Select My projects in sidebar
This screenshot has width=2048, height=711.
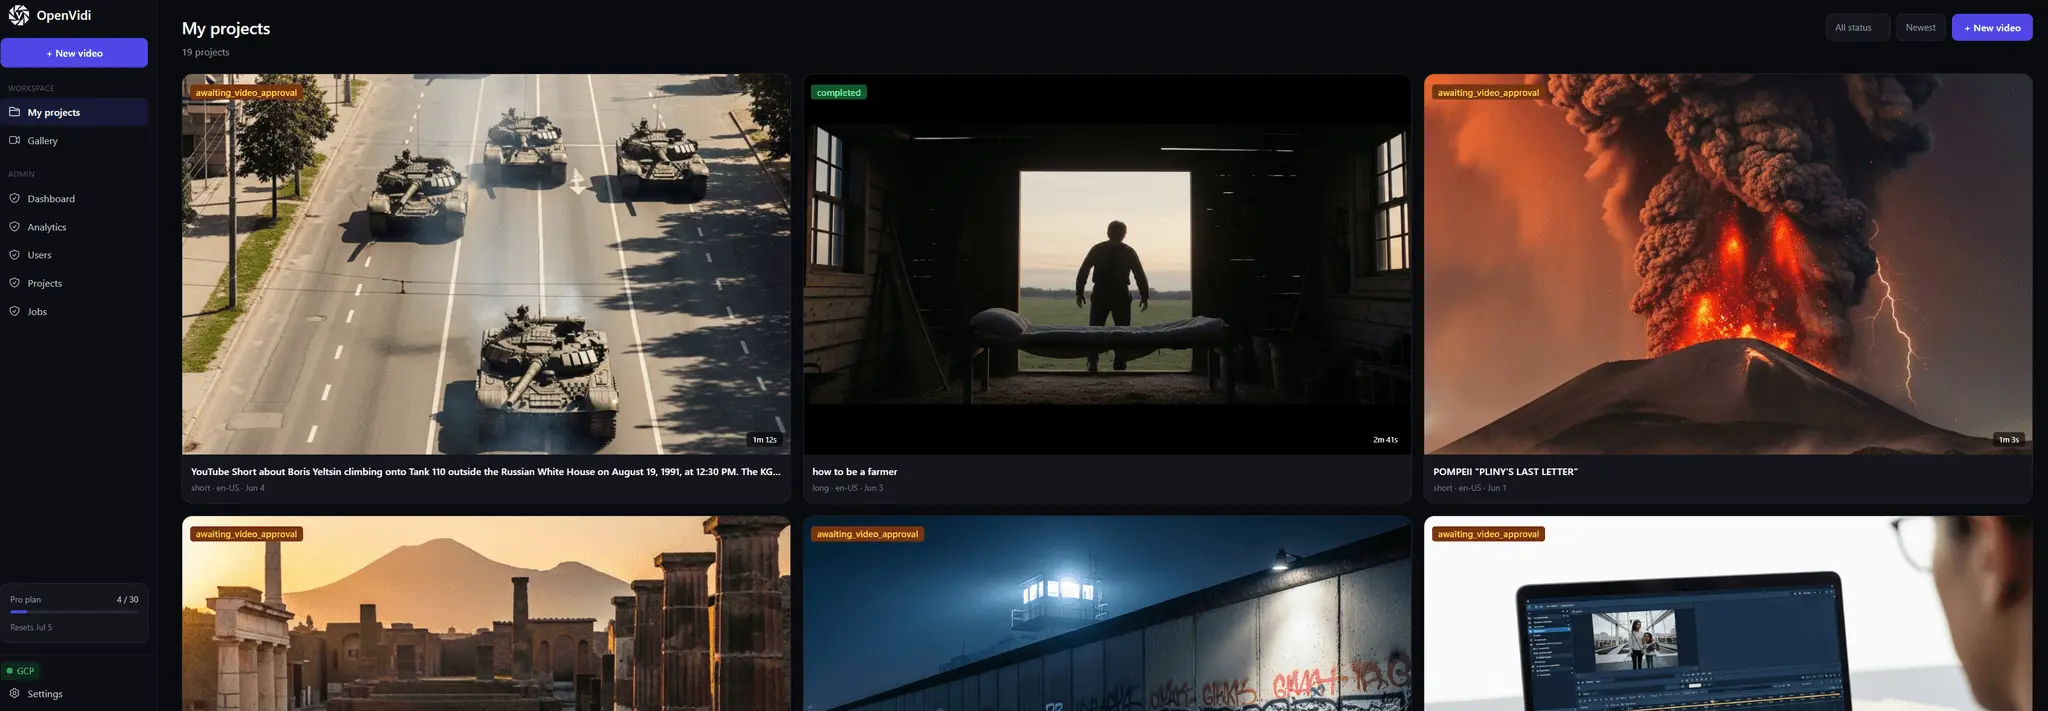point(74,112)
